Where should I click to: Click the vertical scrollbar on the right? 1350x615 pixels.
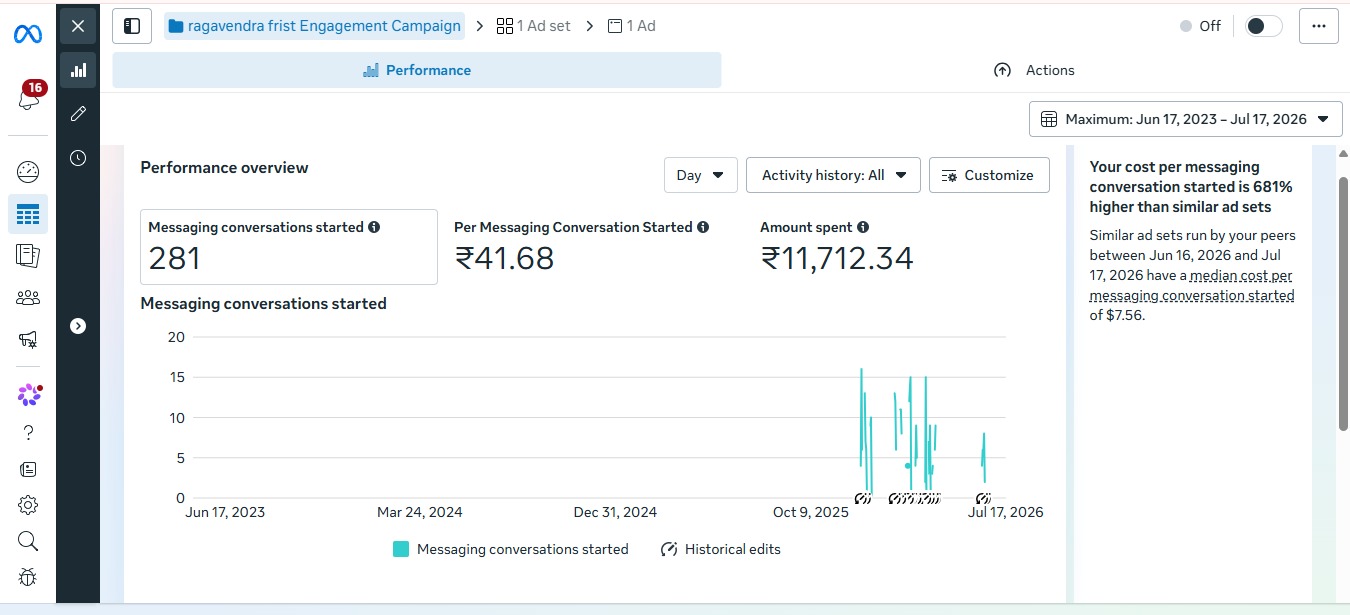click(1343, 304)
